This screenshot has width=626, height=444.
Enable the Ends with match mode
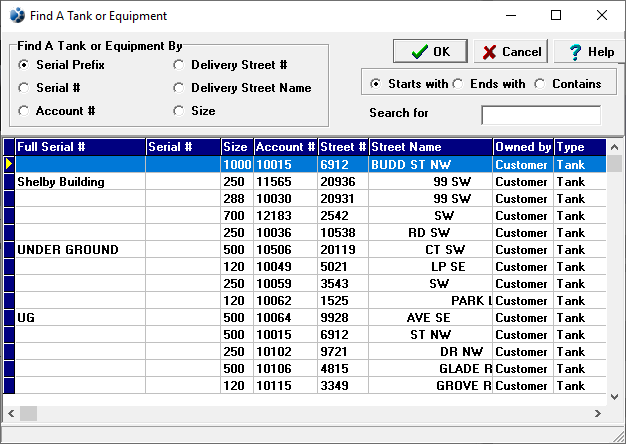click(x=457, y=84)
